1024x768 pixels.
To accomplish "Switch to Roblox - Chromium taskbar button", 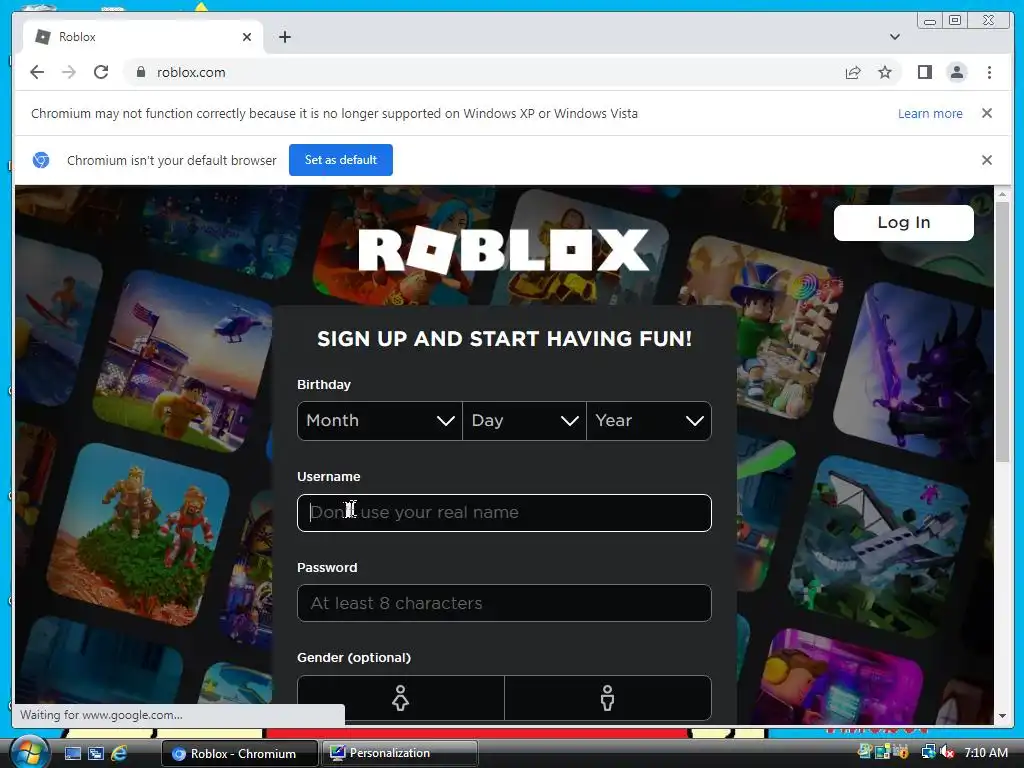I will click(x=239, y=754).
